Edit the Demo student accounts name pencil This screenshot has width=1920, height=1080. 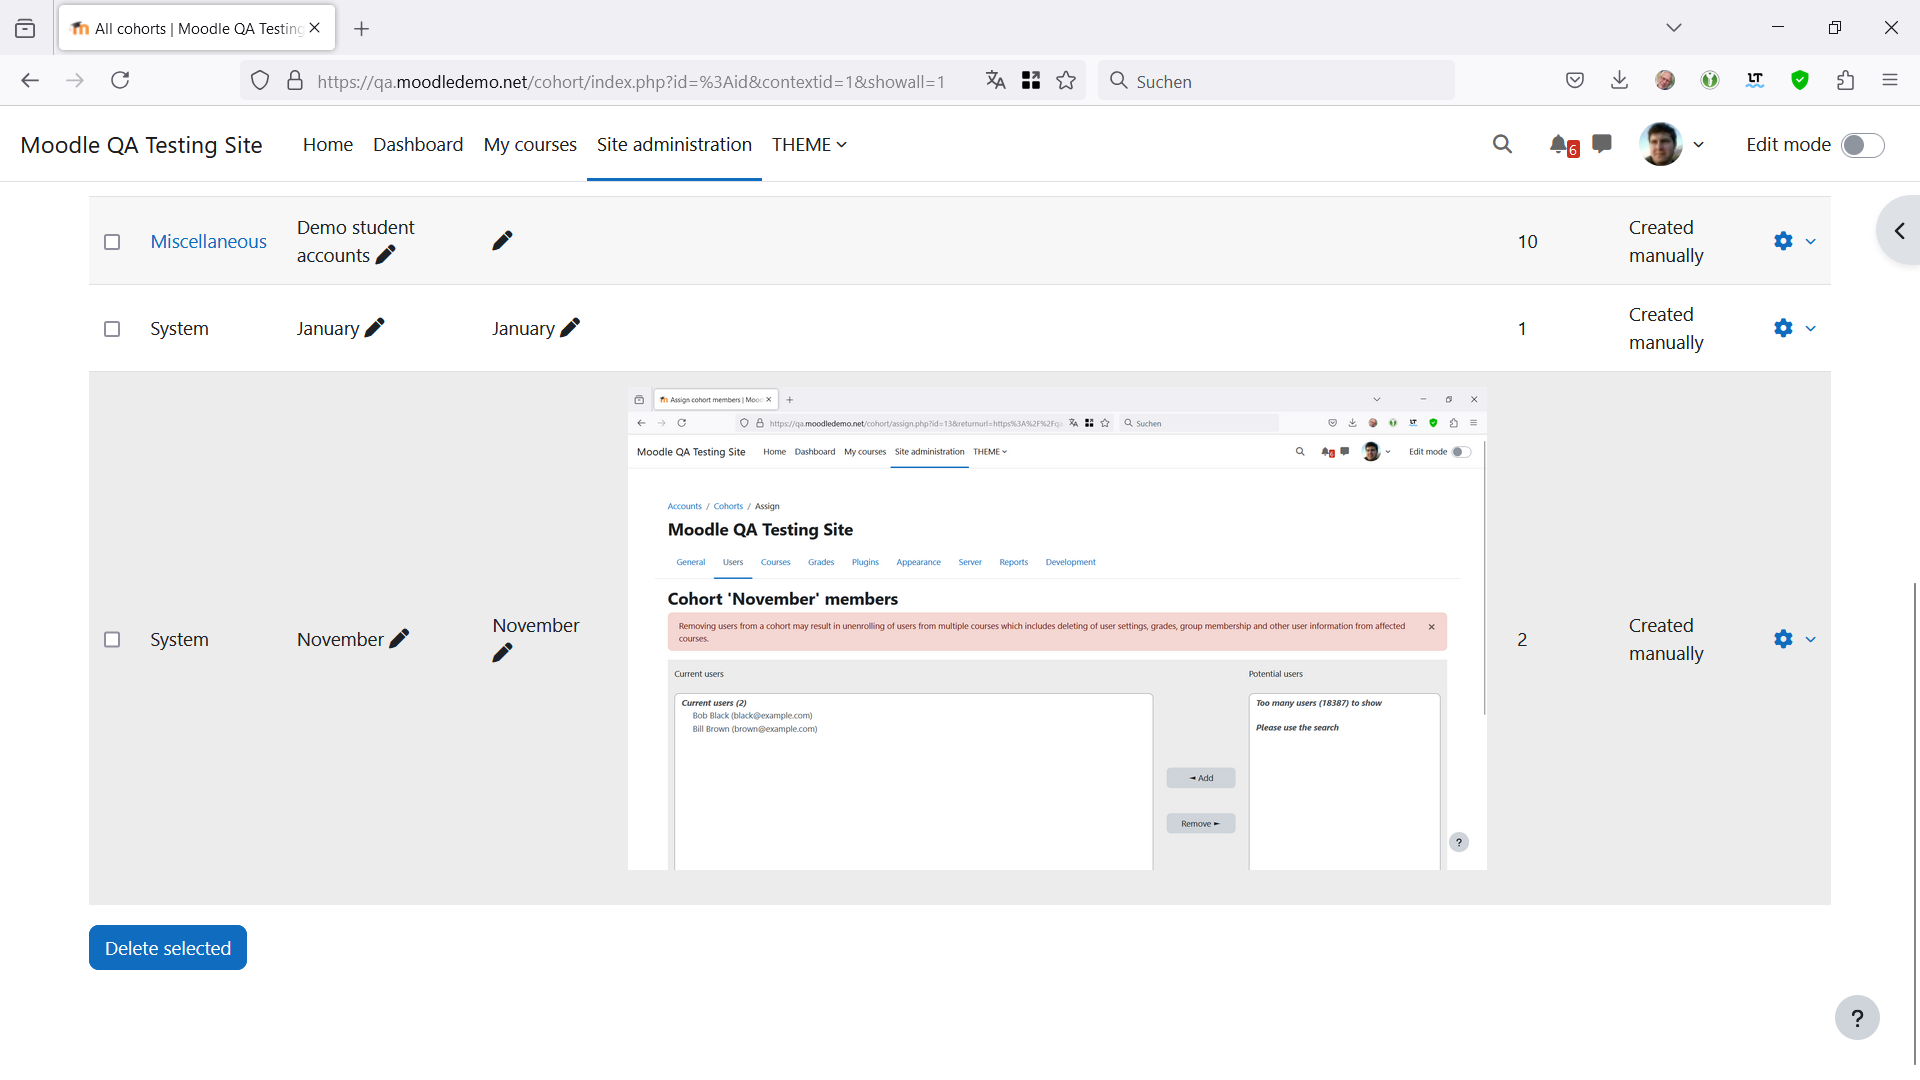pyautogui.click(x=385, y=255)
